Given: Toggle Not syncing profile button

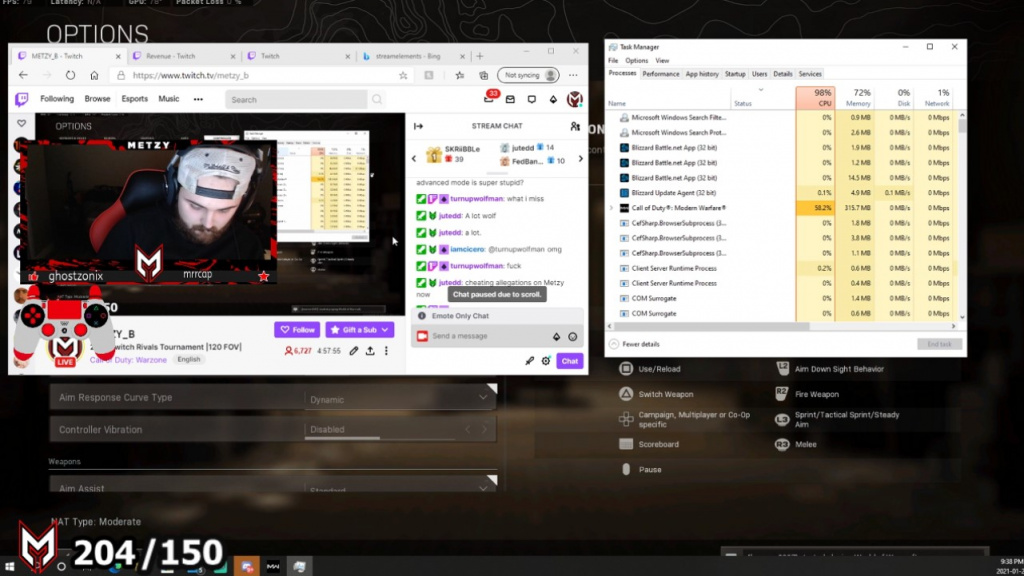Looking at the screenshot, I should 528,75.
